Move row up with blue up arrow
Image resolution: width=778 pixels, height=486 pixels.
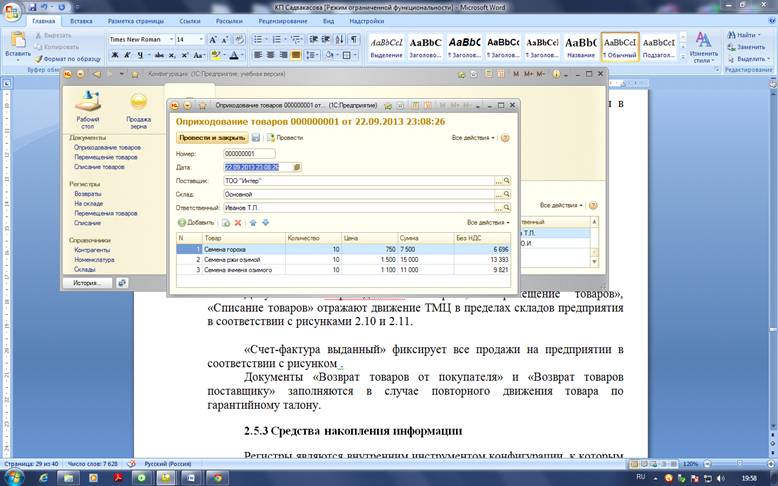point(253,222)
